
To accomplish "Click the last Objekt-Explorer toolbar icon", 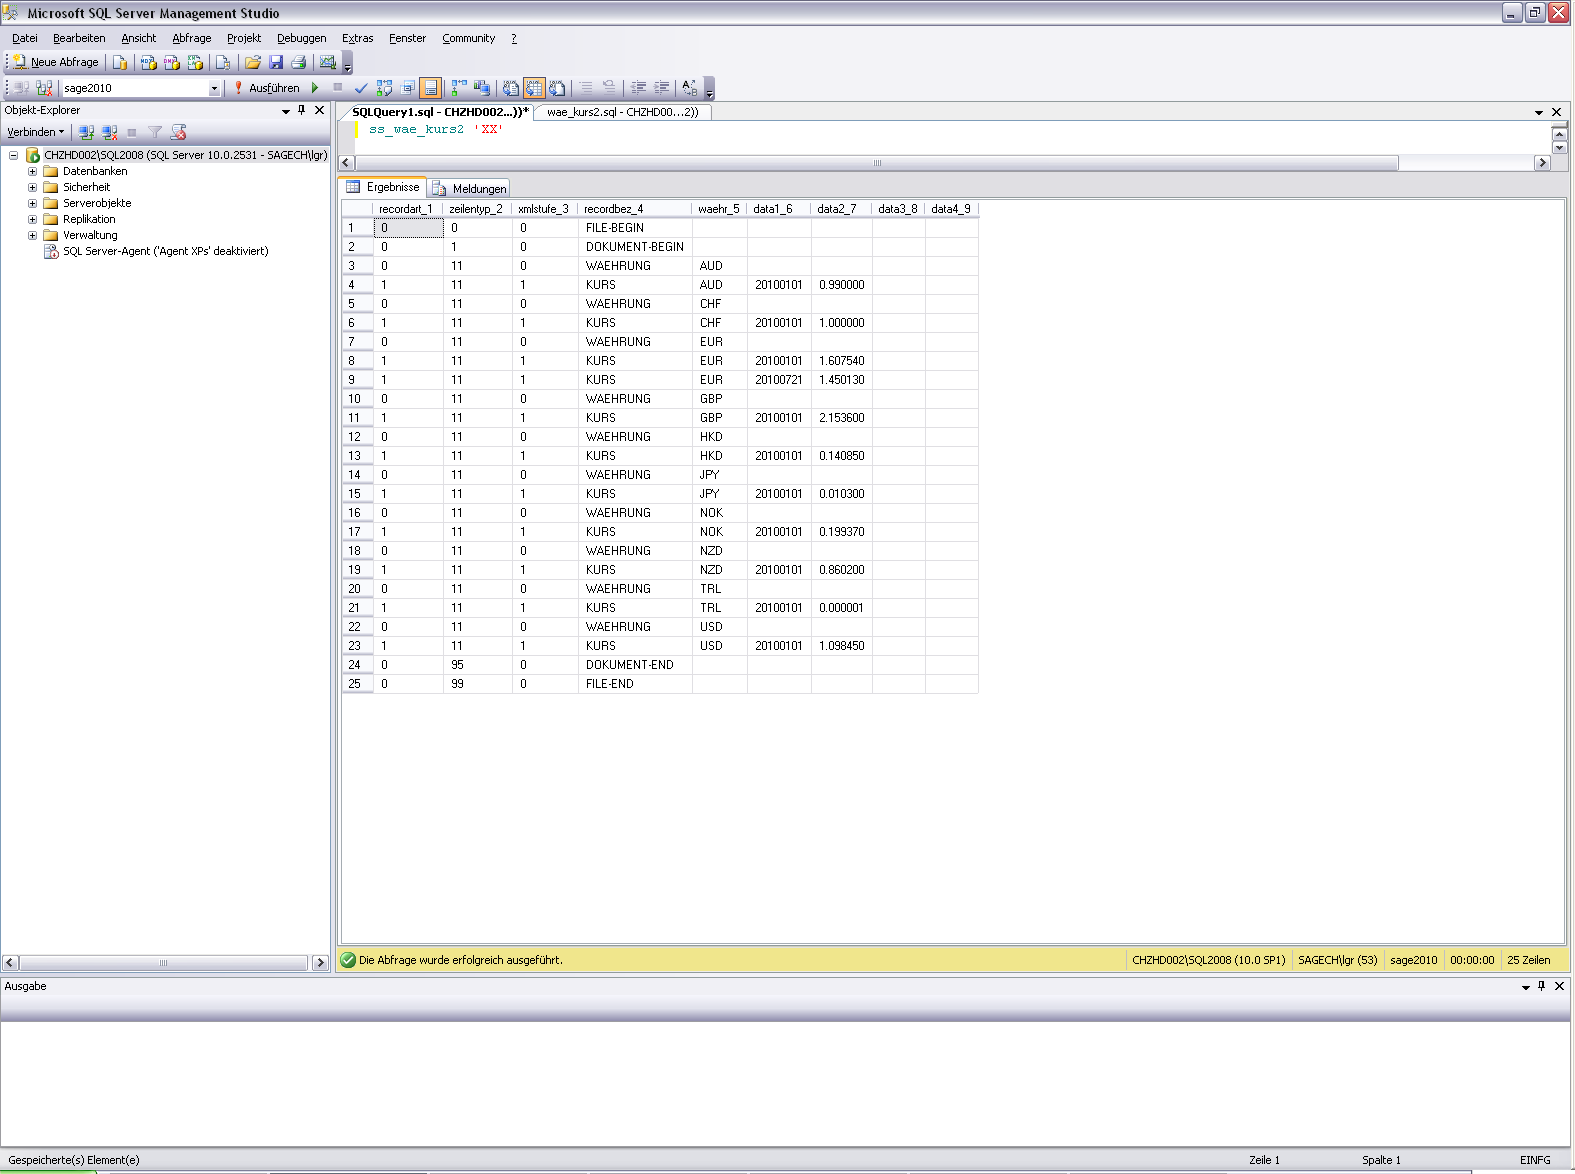I will click(179, 132).
